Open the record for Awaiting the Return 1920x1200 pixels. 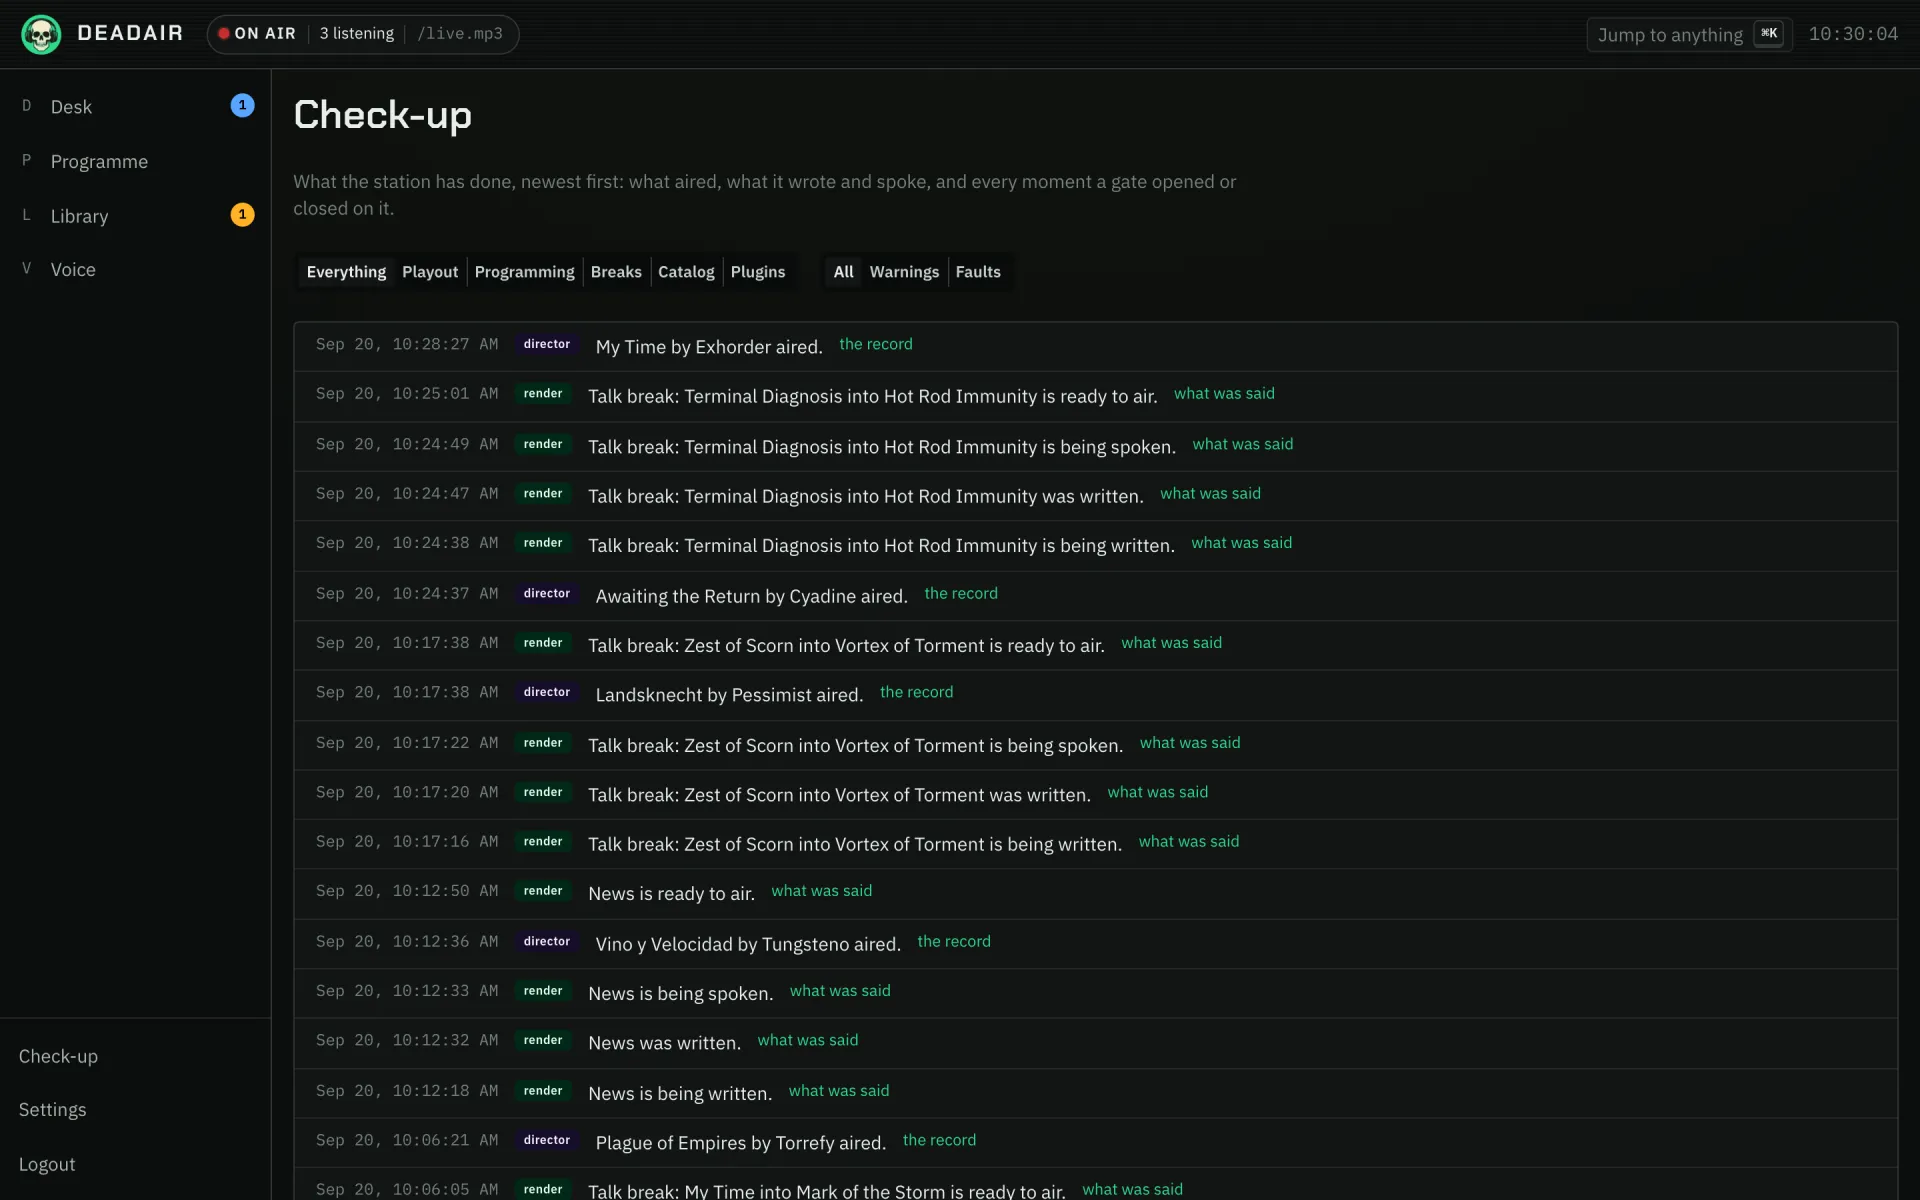(961, 594)
